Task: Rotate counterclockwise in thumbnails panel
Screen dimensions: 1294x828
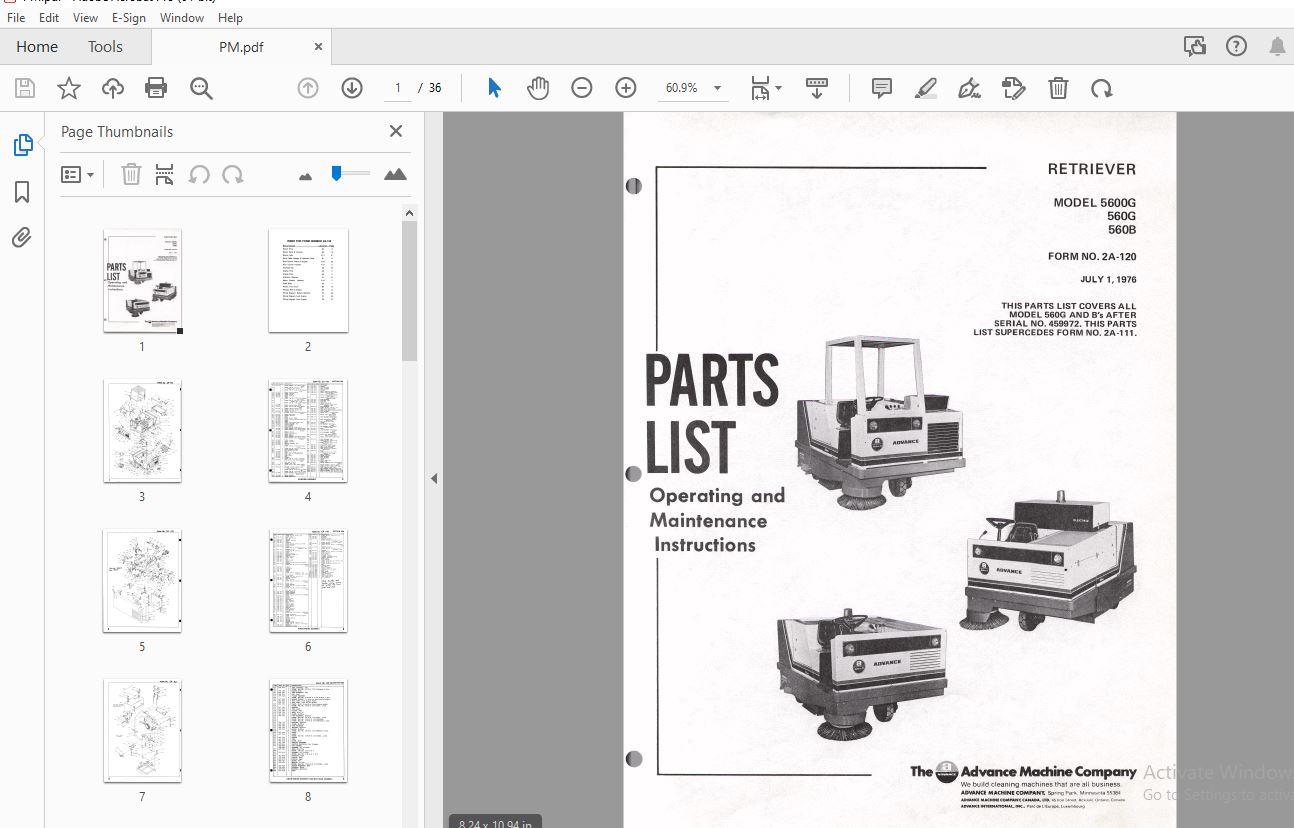Action: (x=199, y=174)
